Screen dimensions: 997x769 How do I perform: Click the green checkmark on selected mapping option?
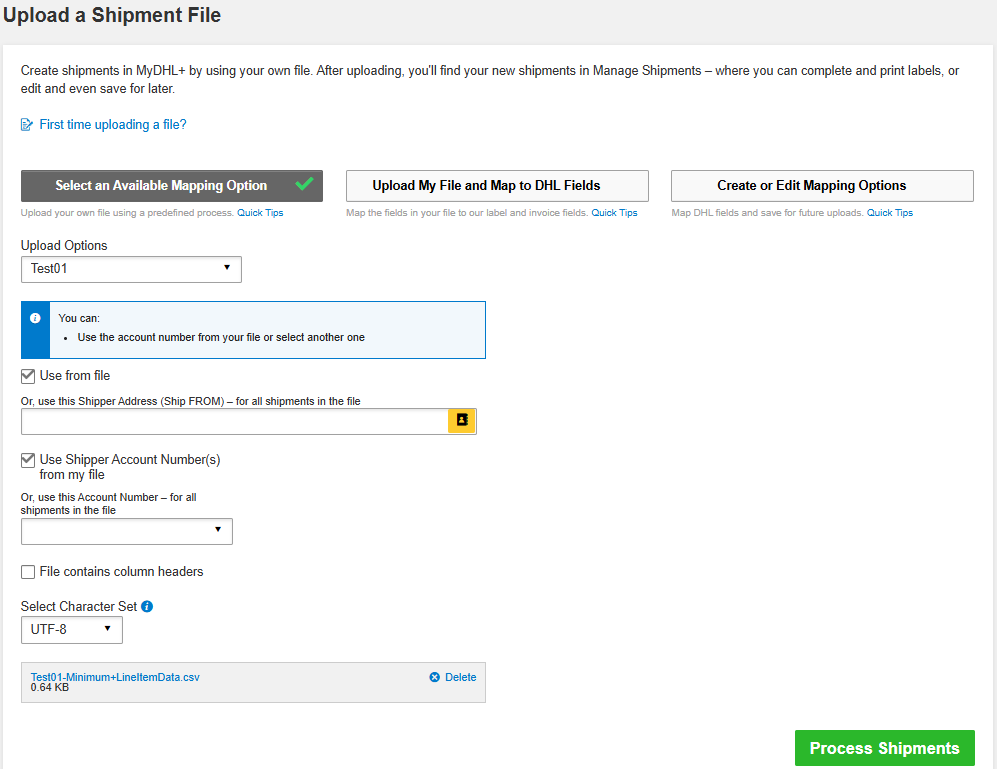(305, 184)
